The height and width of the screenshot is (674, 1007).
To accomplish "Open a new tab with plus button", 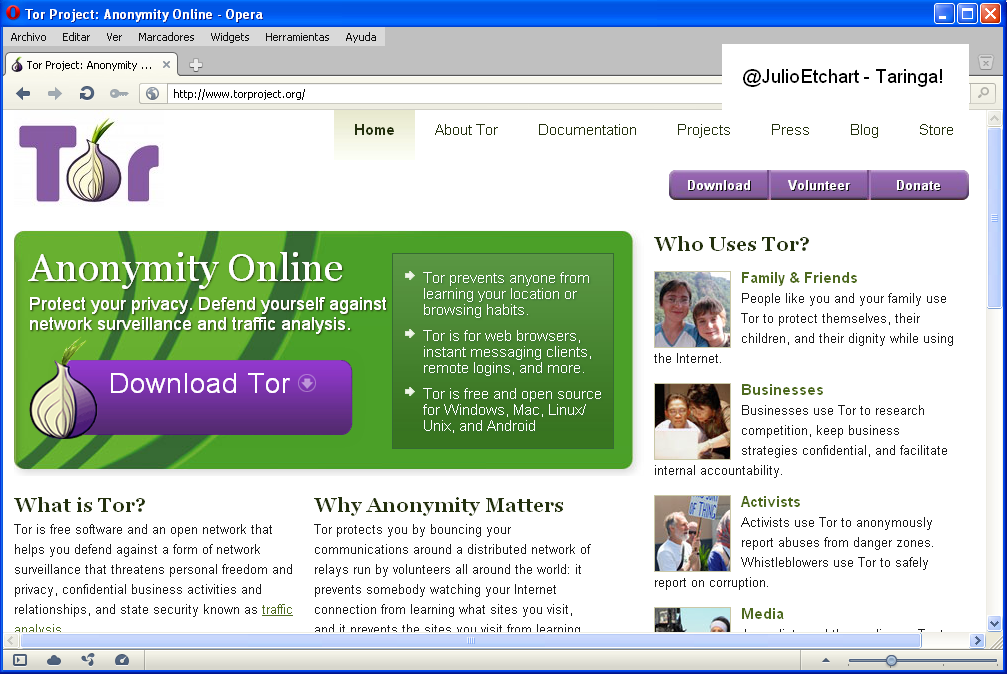I will click(196, 65).
